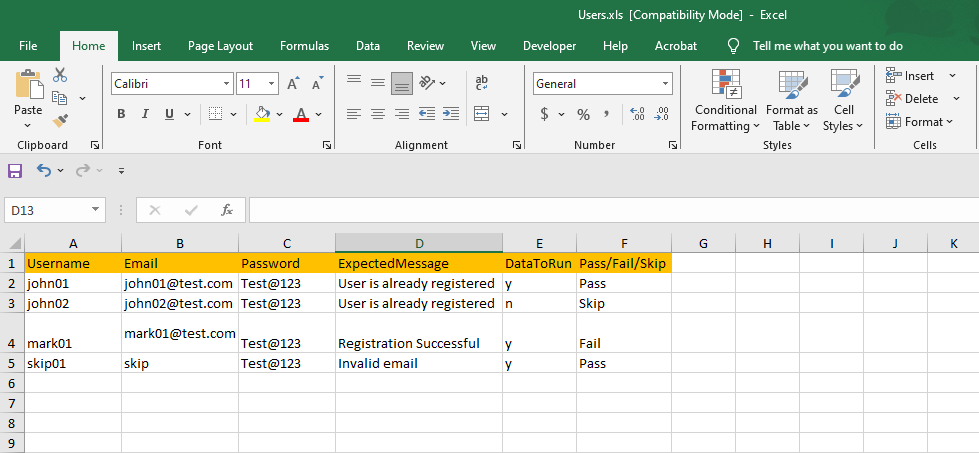Click the Merge & Center icon

click(481, 114)
